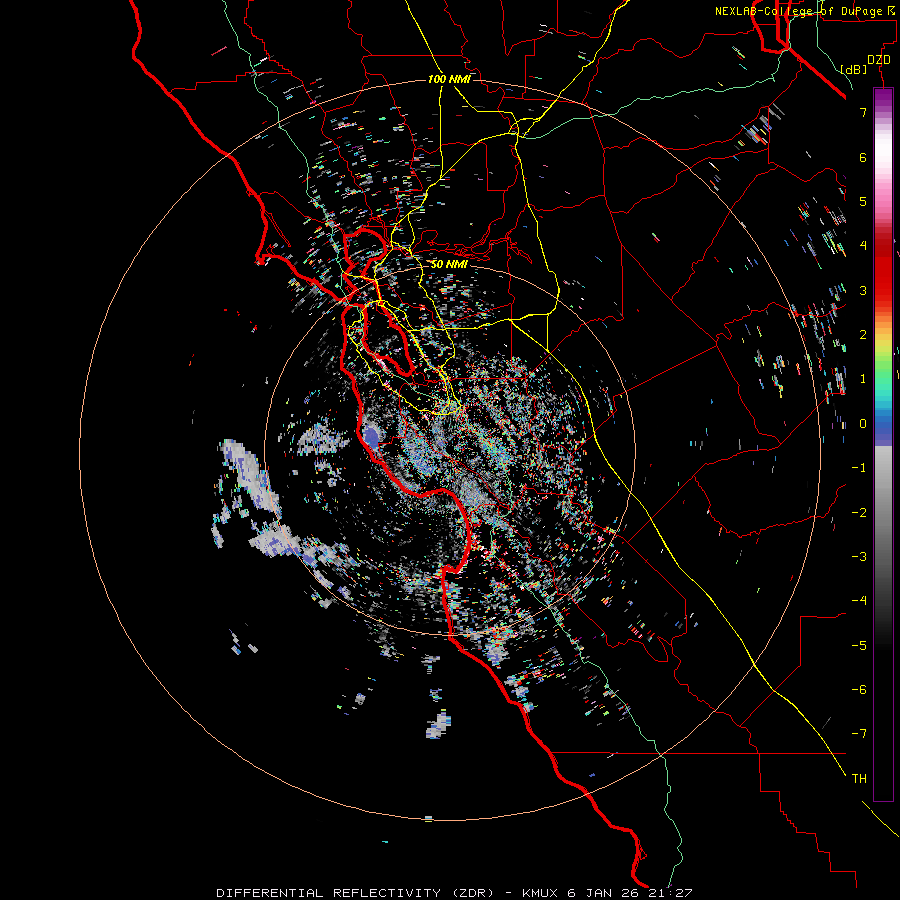Click the KMUX radar site identifier
This screenshot has width=900, height=900.
(x=542, y=893)
